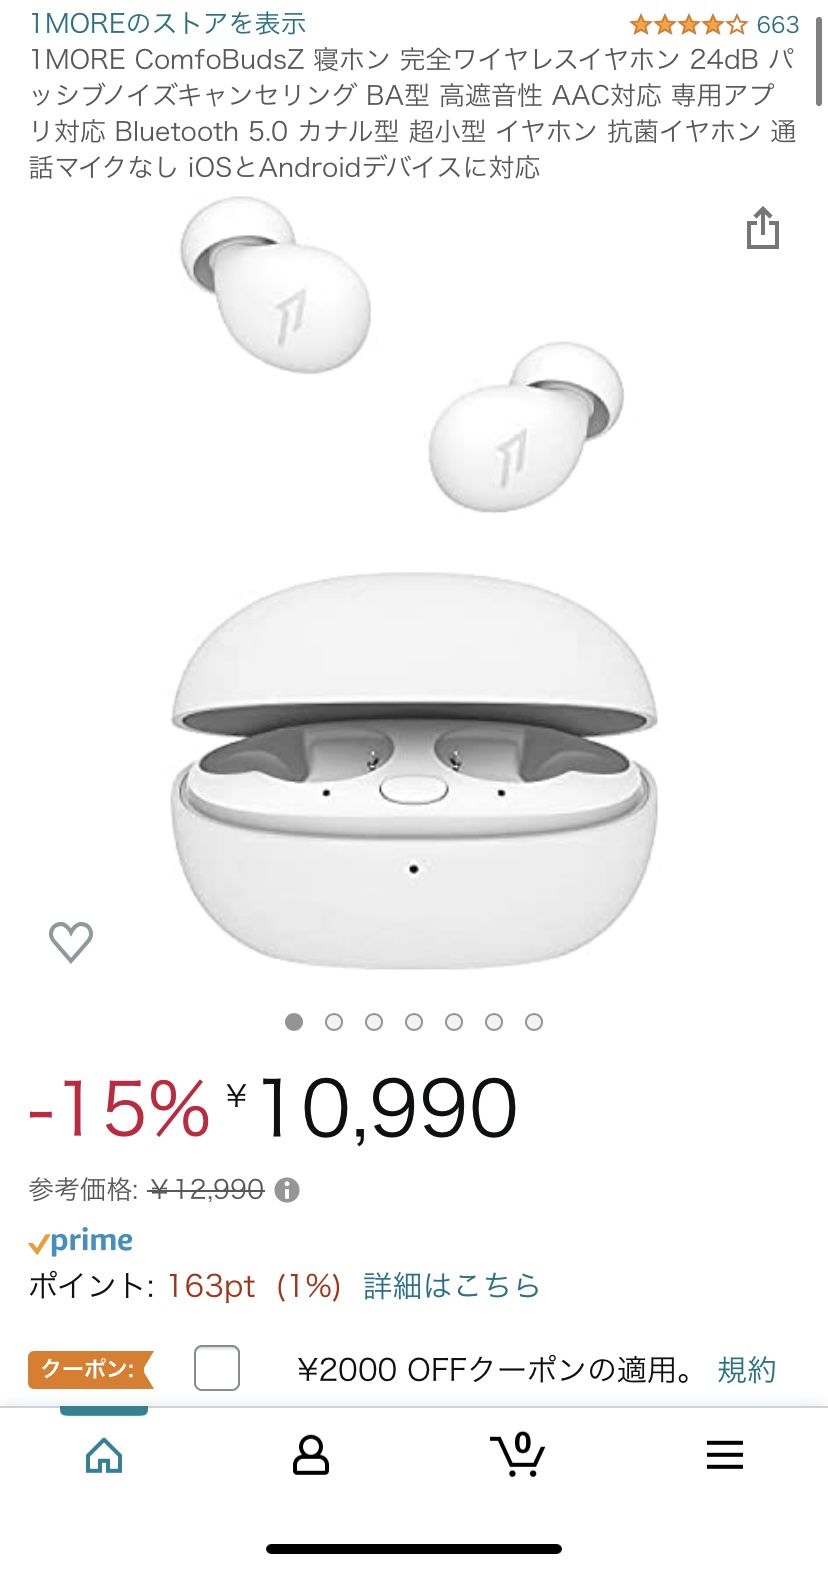Open the 詳細はこちら points details link
Screen dimensions: 828x1569
(452, 1285)
